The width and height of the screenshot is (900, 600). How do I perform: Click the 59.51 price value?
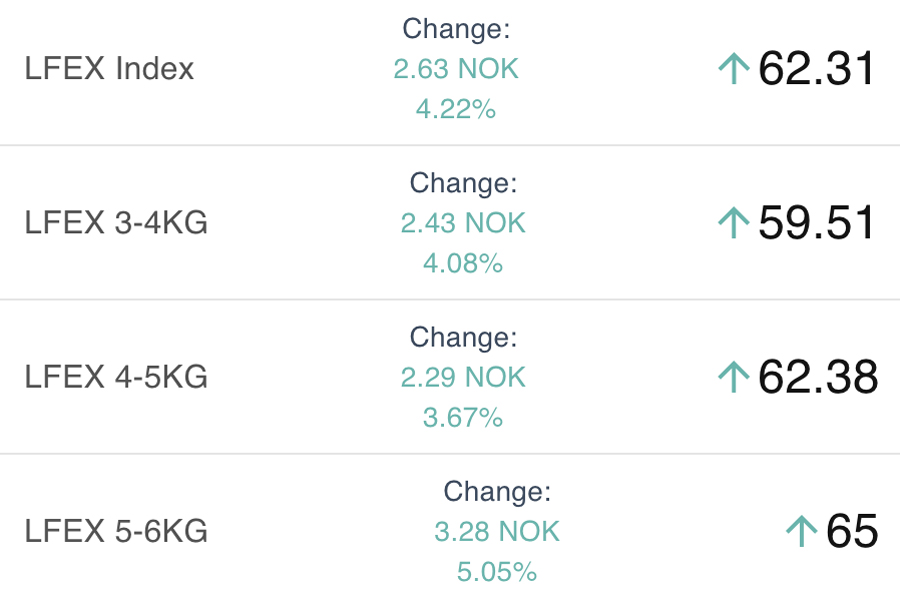[x=817, y=223]
